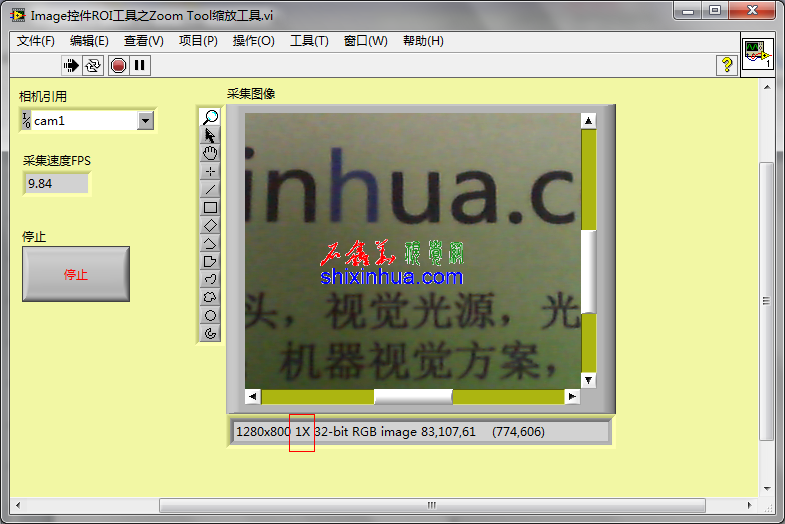Open the 文件(F) menu

(x=36, y=41)
